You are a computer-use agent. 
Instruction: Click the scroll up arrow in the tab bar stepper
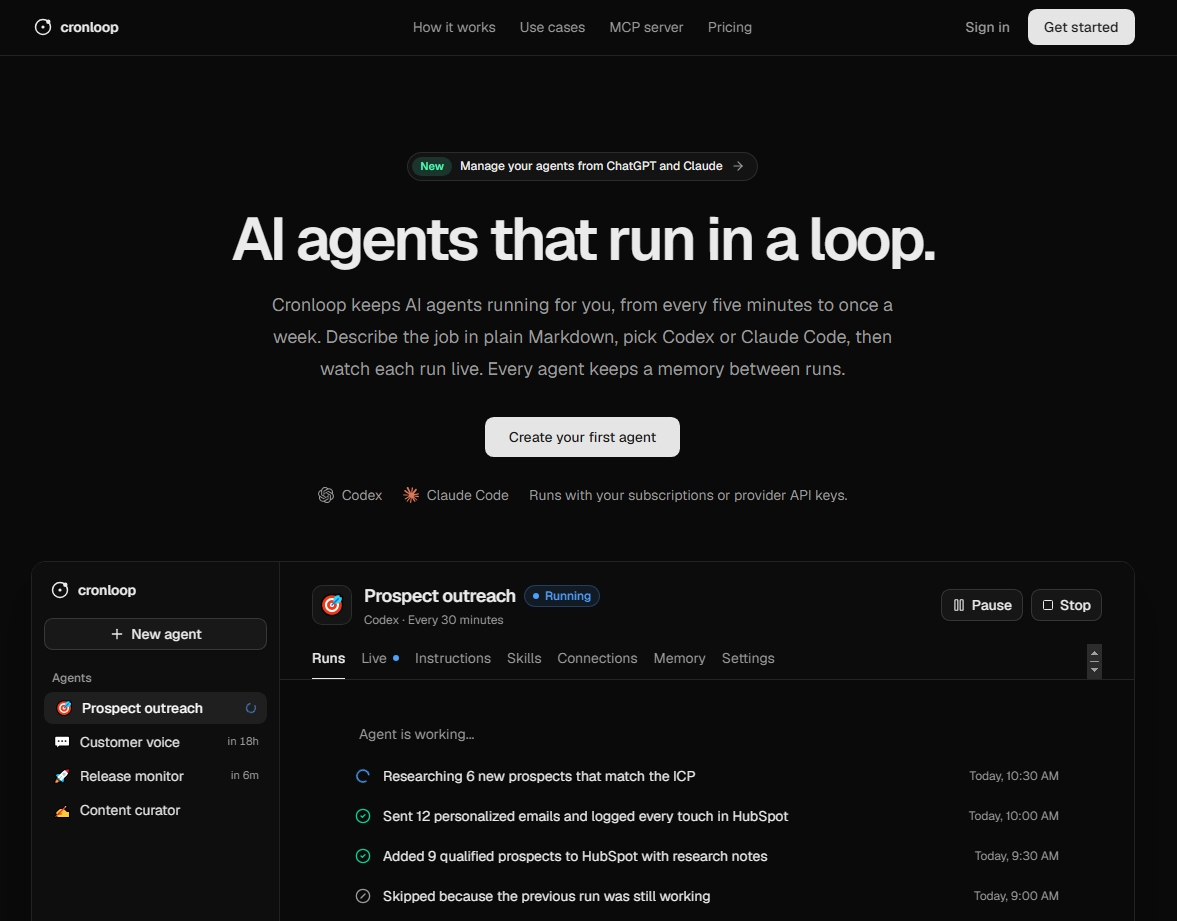click(x=1094, y=653)
